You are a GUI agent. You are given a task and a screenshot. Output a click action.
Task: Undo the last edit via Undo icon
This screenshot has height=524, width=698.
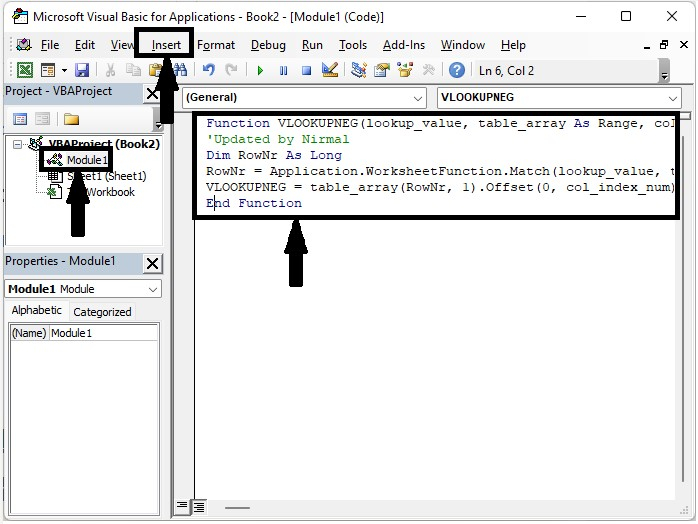point(208,70)
